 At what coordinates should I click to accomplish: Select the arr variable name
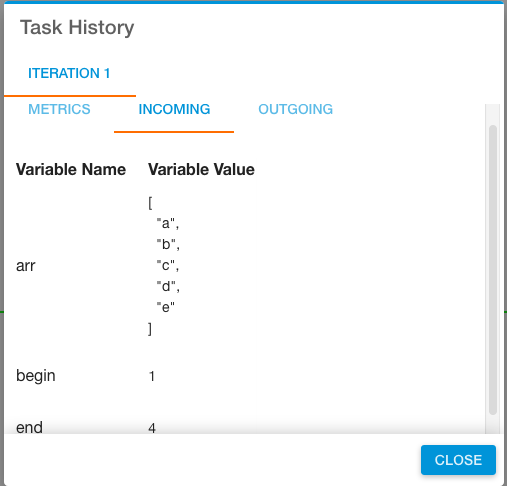(26, 266)
